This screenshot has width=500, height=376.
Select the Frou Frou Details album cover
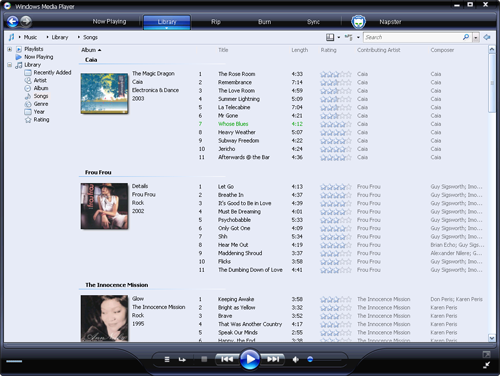(x=104, y=206)
